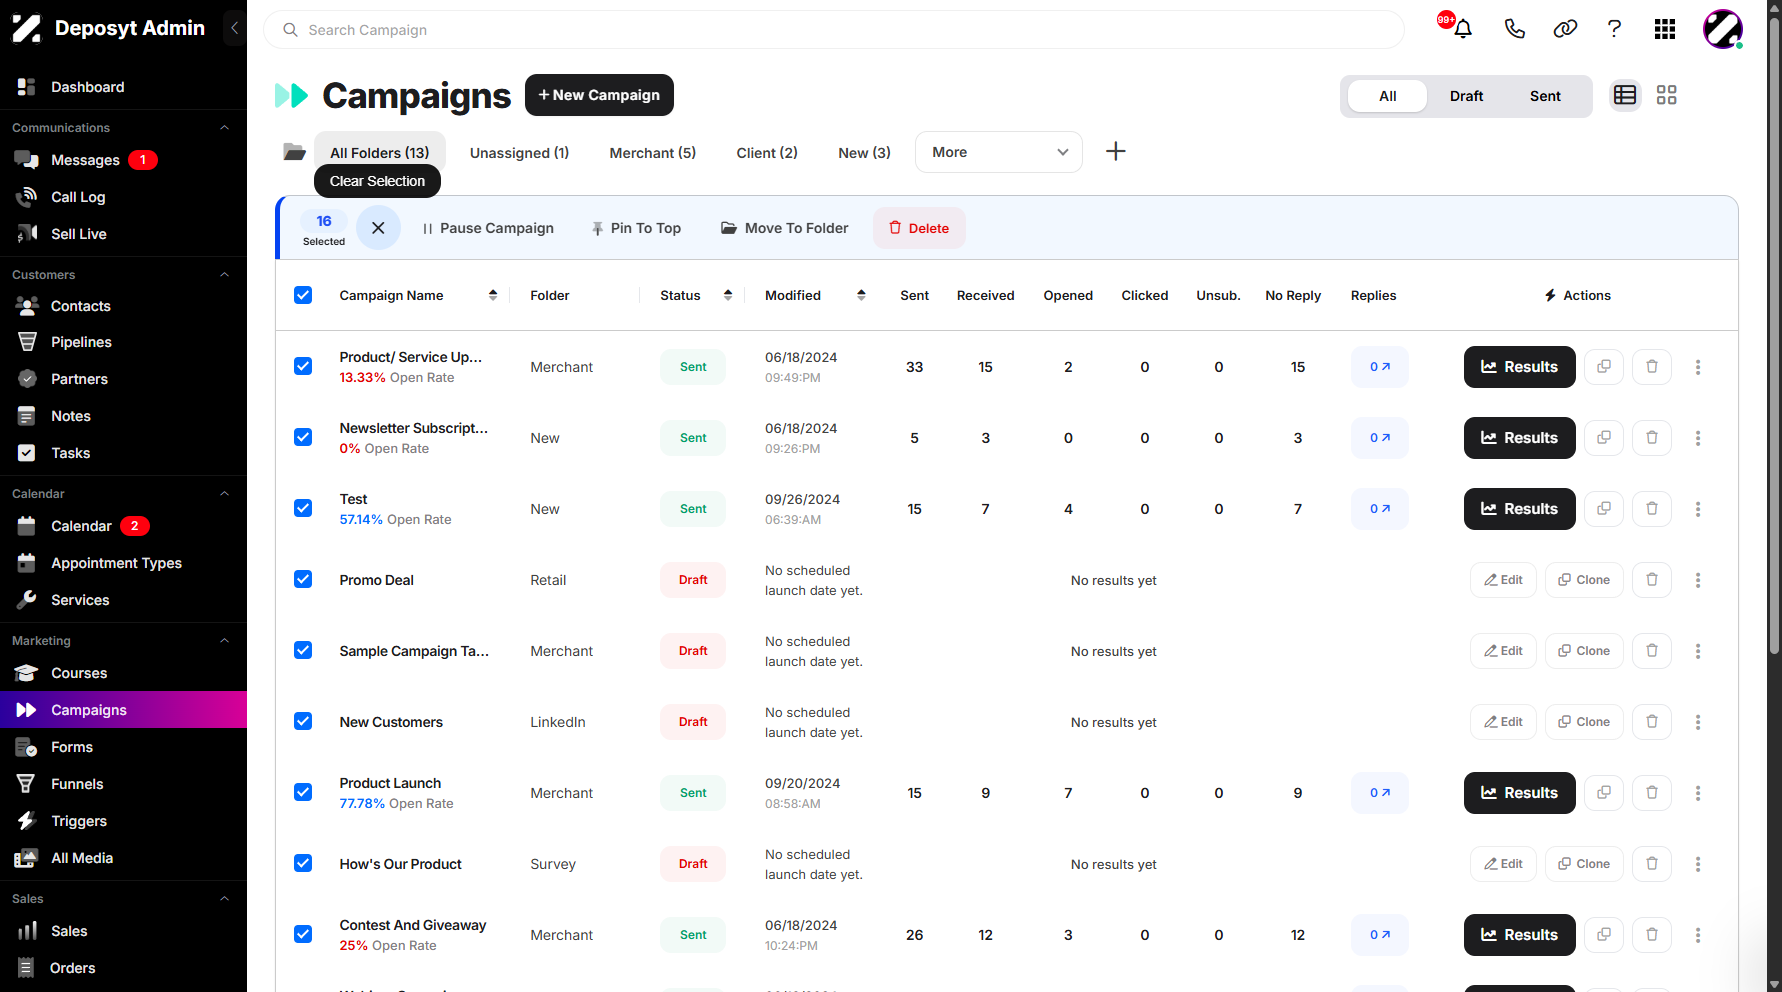The image size is (1782, 992).
Task: Collapse the sidebar using the arrow
Action: (x=234, y=28)
